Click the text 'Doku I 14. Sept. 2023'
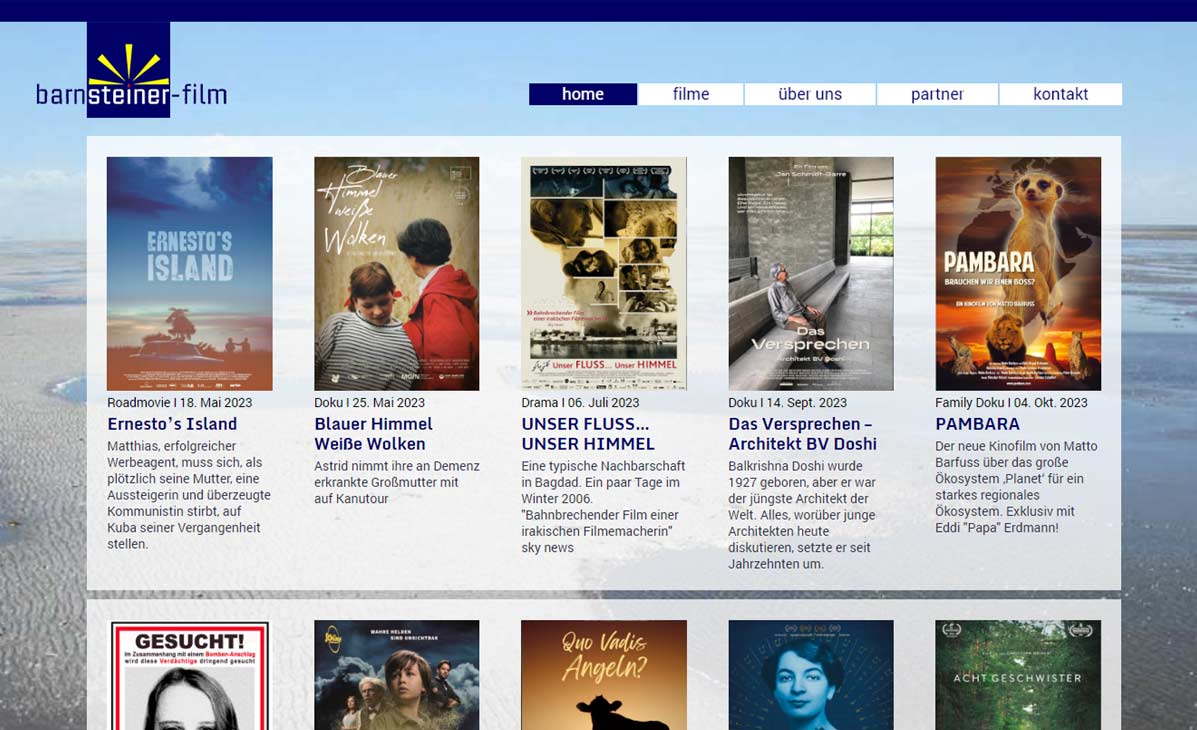Viewport: 1197px width, 730px height. tap(788, 402)
